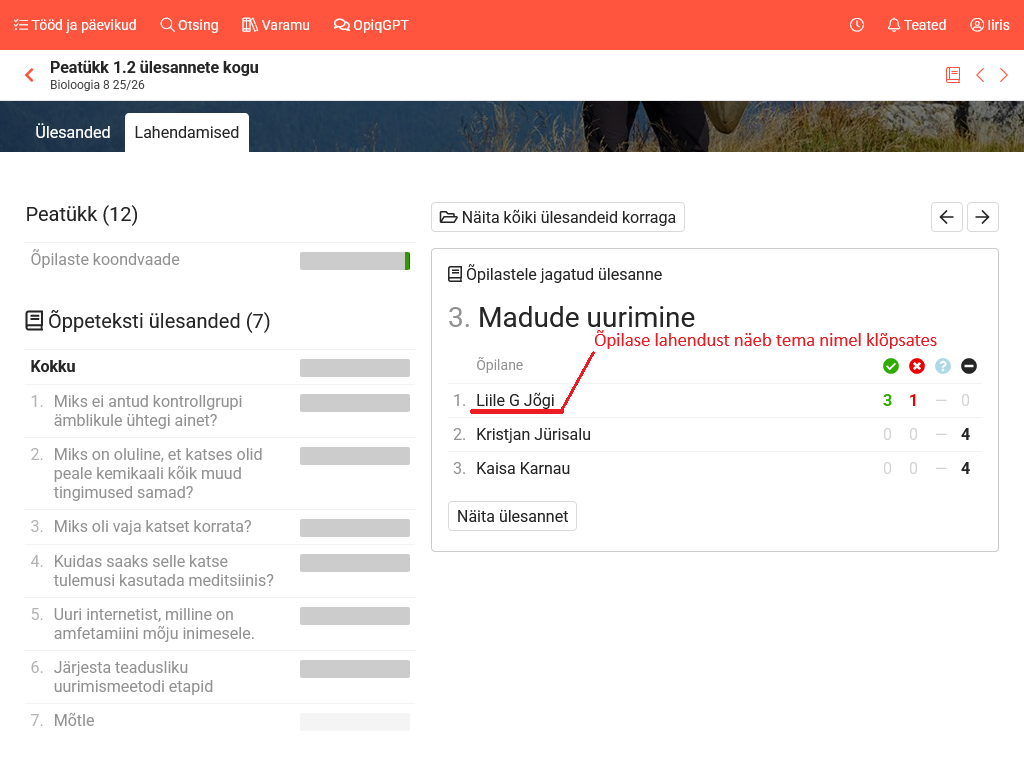Screen dimensions: 1024x768
Task: Open Tööd ja päevikud menu
Action: 75,25
